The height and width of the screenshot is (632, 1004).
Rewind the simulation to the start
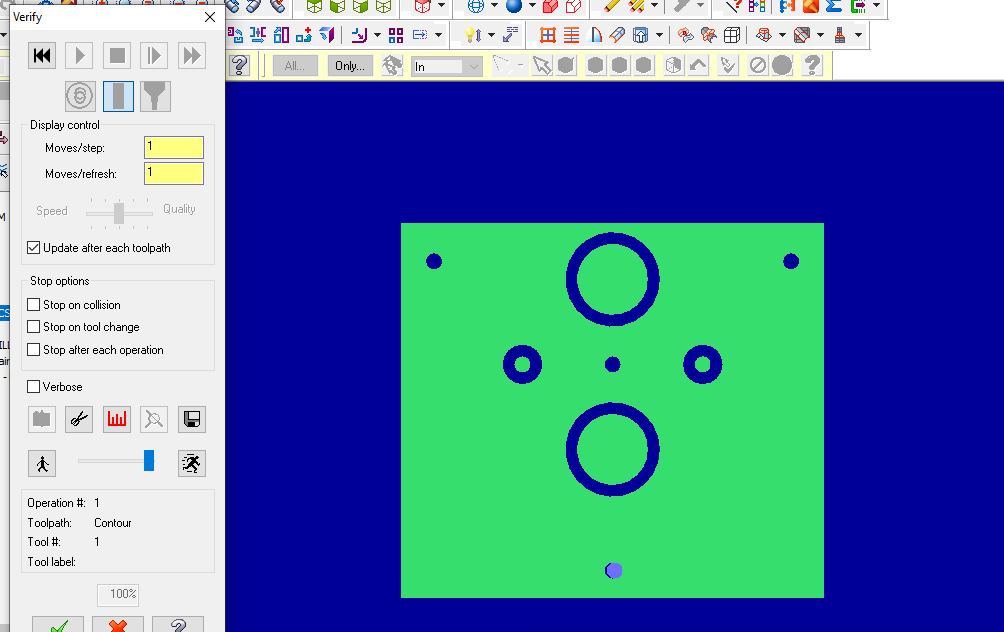41,55
